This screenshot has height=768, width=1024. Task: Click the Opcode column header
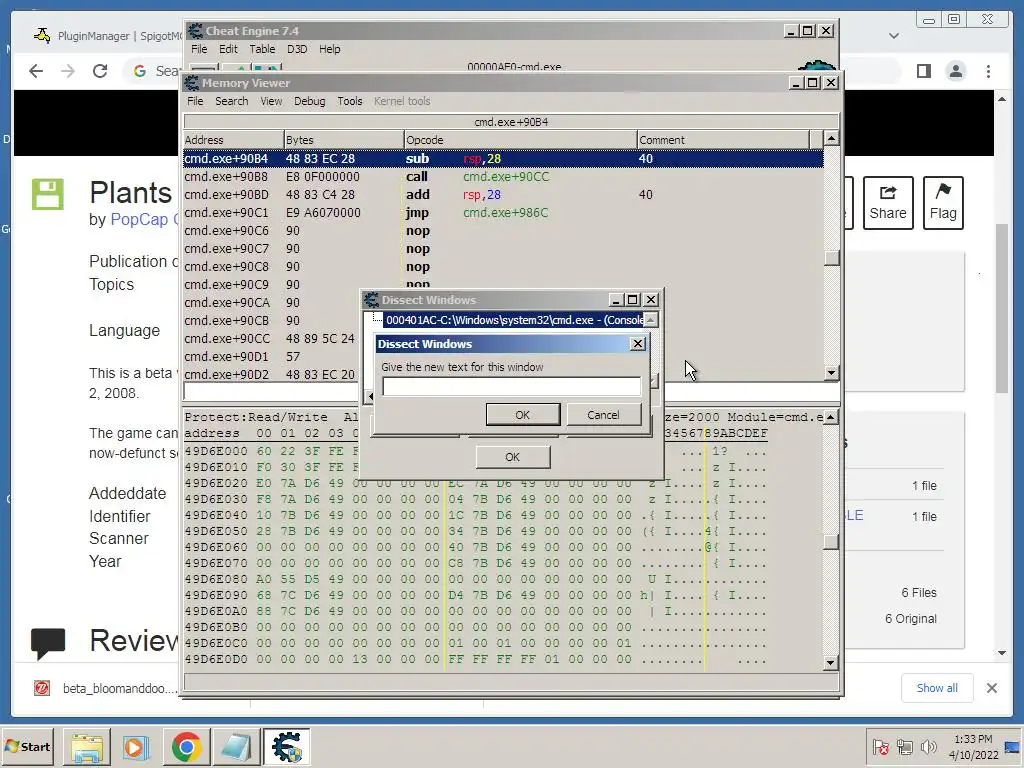(x=520, y=140)
